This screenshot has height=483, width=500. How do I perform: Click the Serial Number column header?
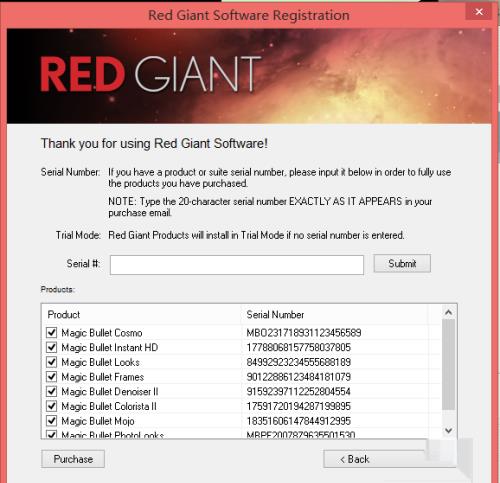(x=335, y=315)
